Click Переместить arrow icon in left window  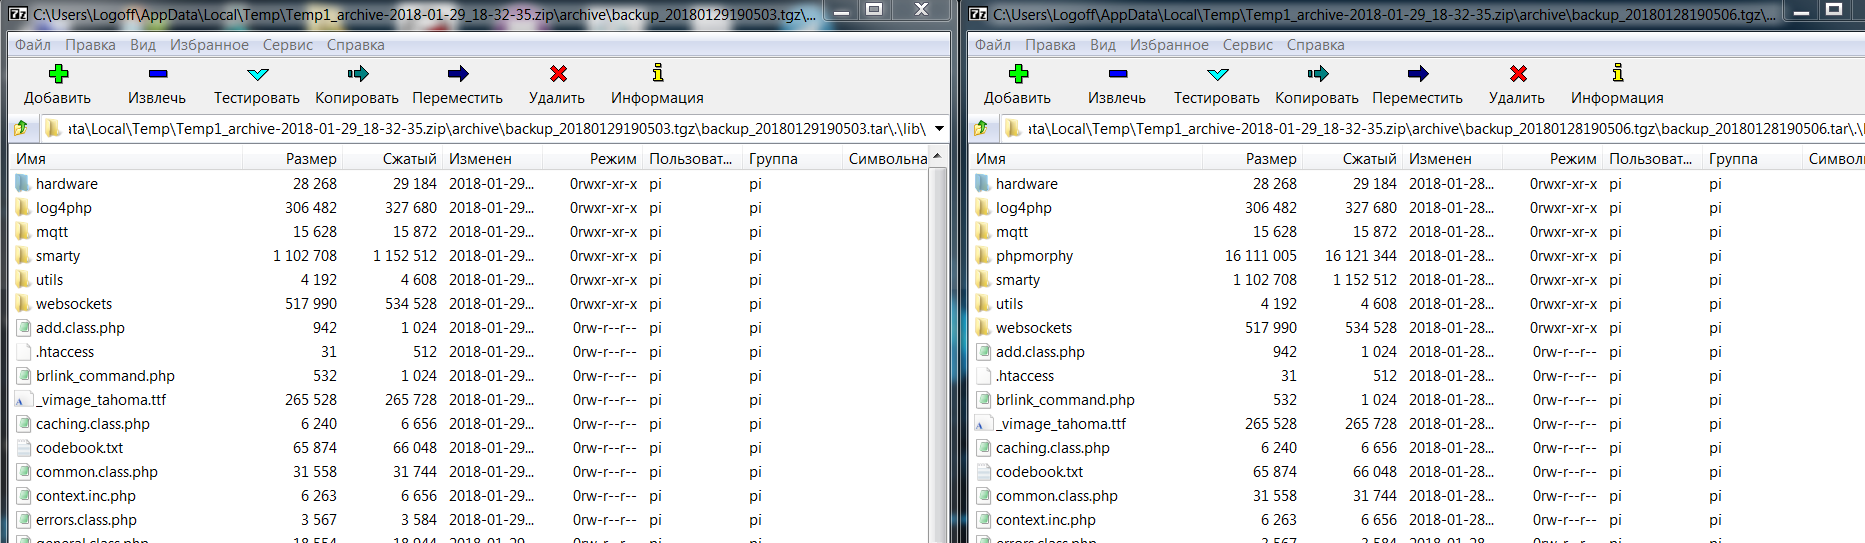[x=458, y=74]
